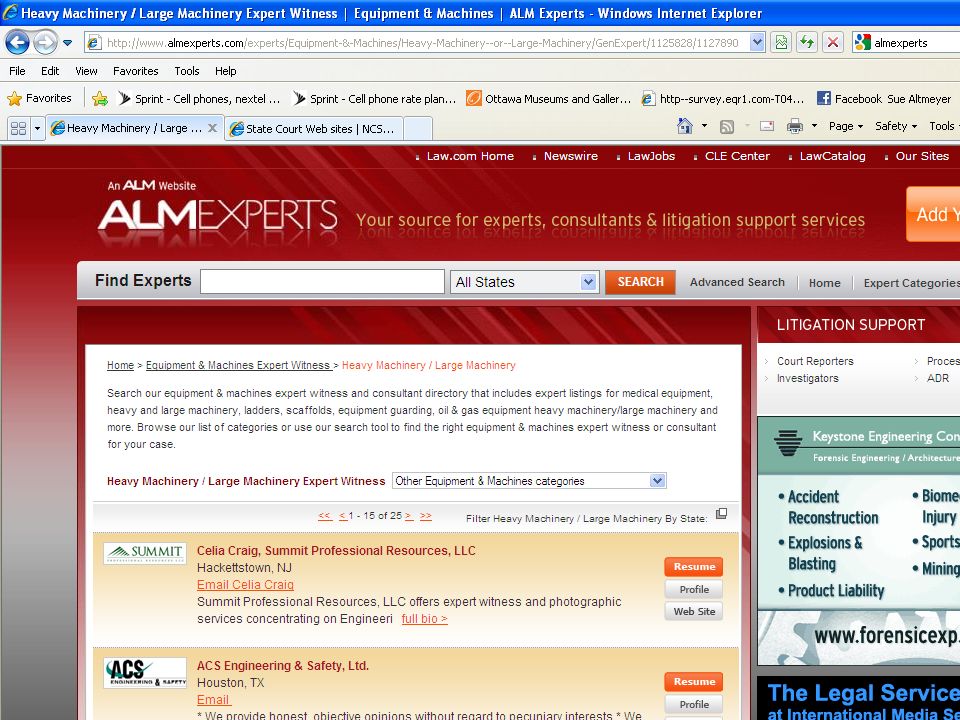Viewport: 960px width, 720px height.
Task: Click Email Celia Craig link
Action: point(246,585)
